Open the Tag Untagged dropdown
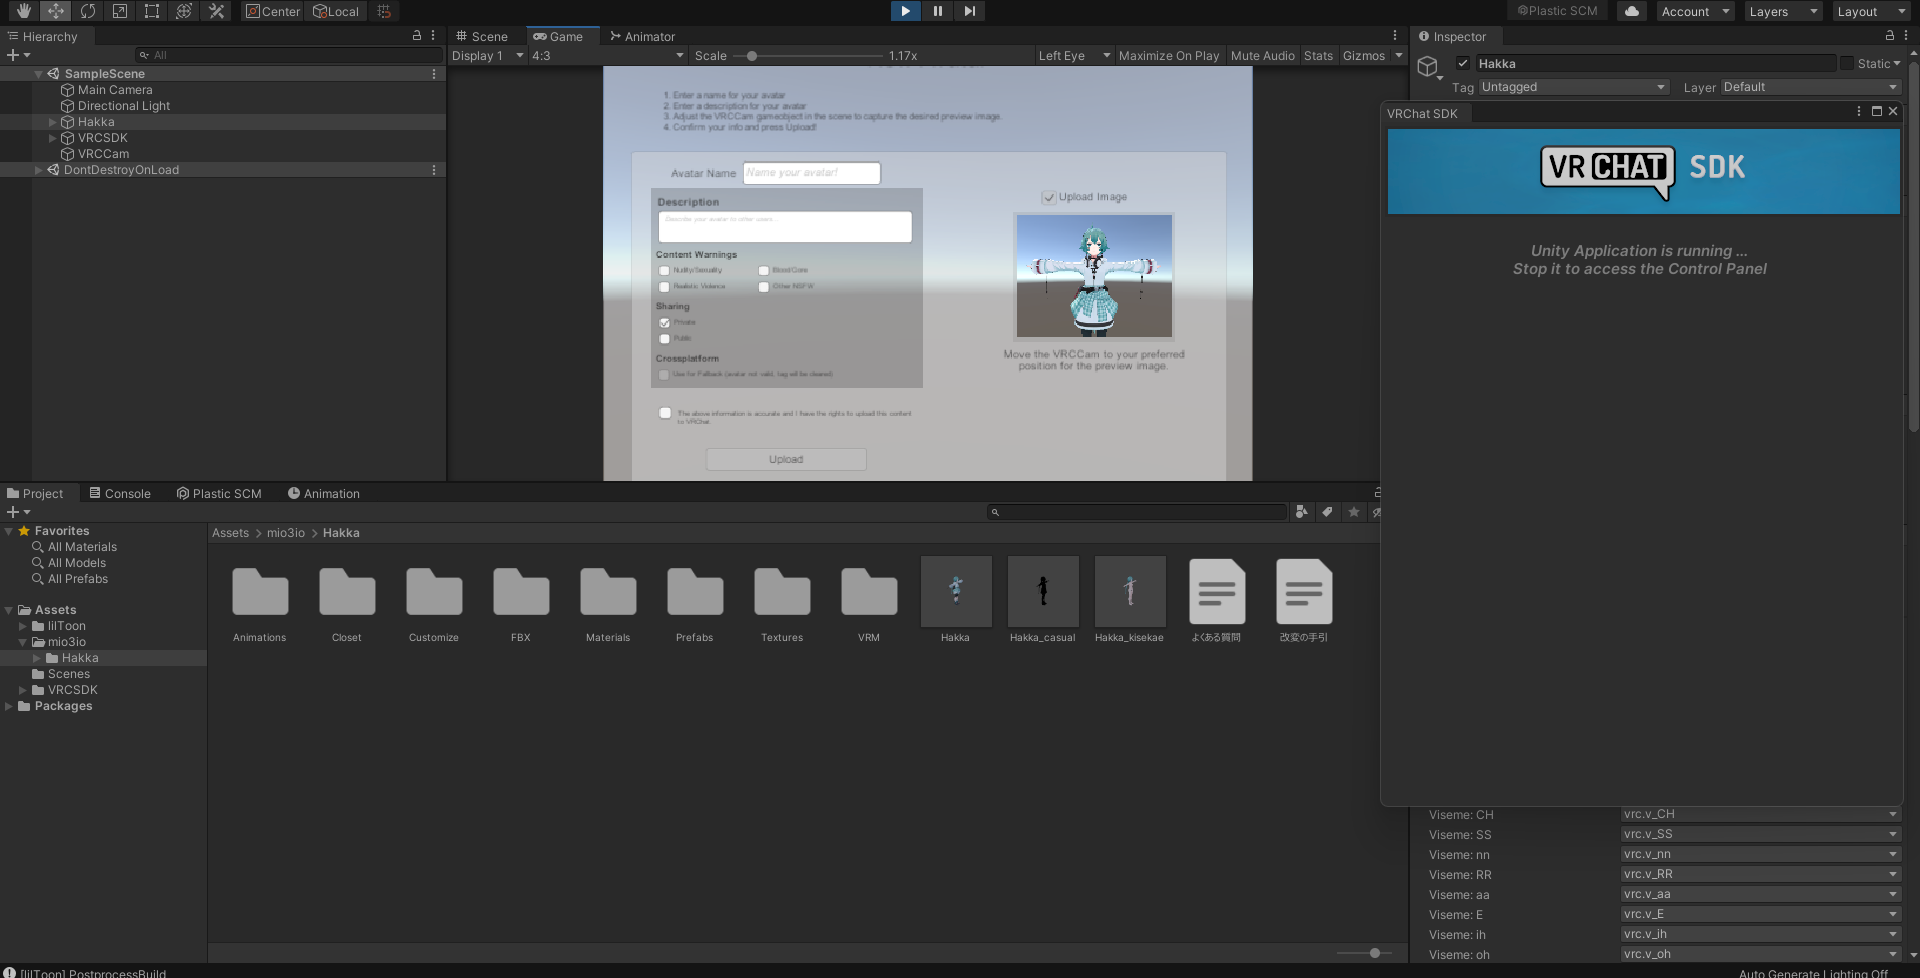Screen dimensions: 1920x978 coord(1574,87)
